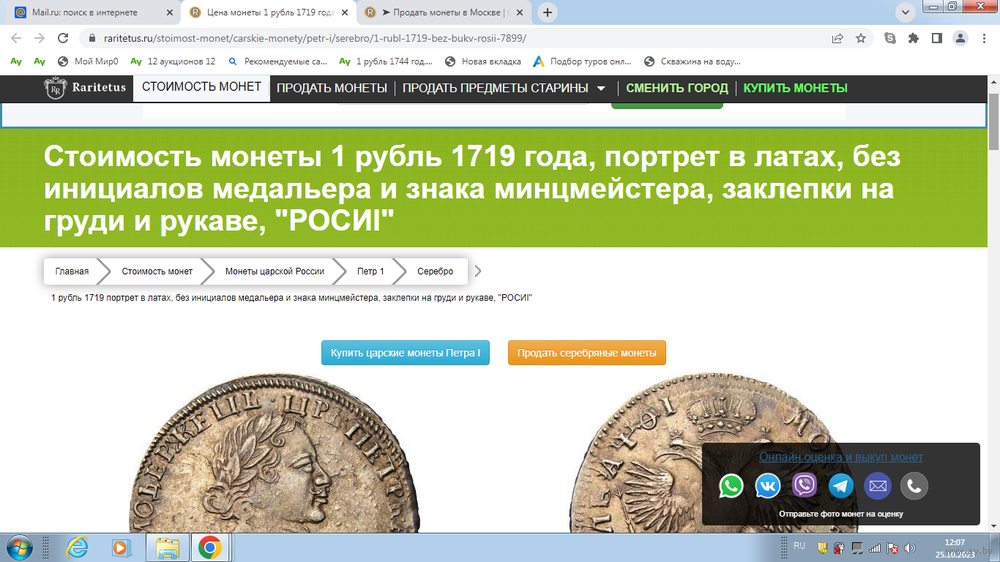Open Chrome profile avatar
The image size is (1000, 562).
point(960,38)
